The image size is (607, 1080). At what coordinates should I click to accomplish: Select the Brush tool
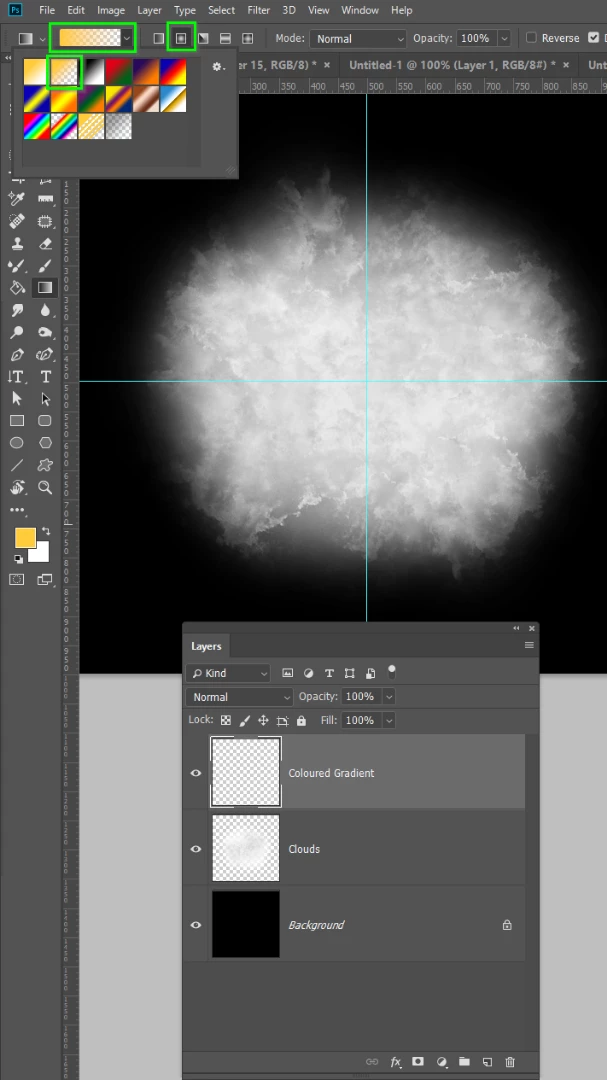pos(45,266)
